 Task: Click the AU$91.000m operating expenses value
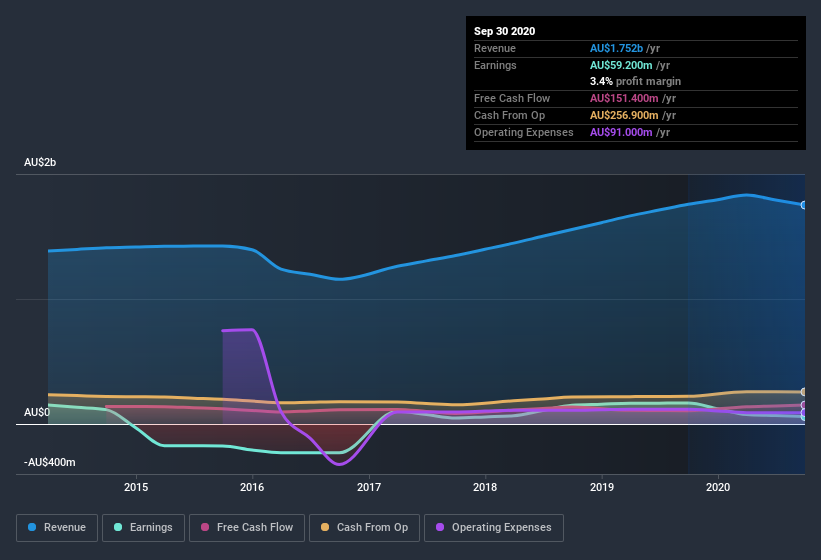tap(621, 132)
